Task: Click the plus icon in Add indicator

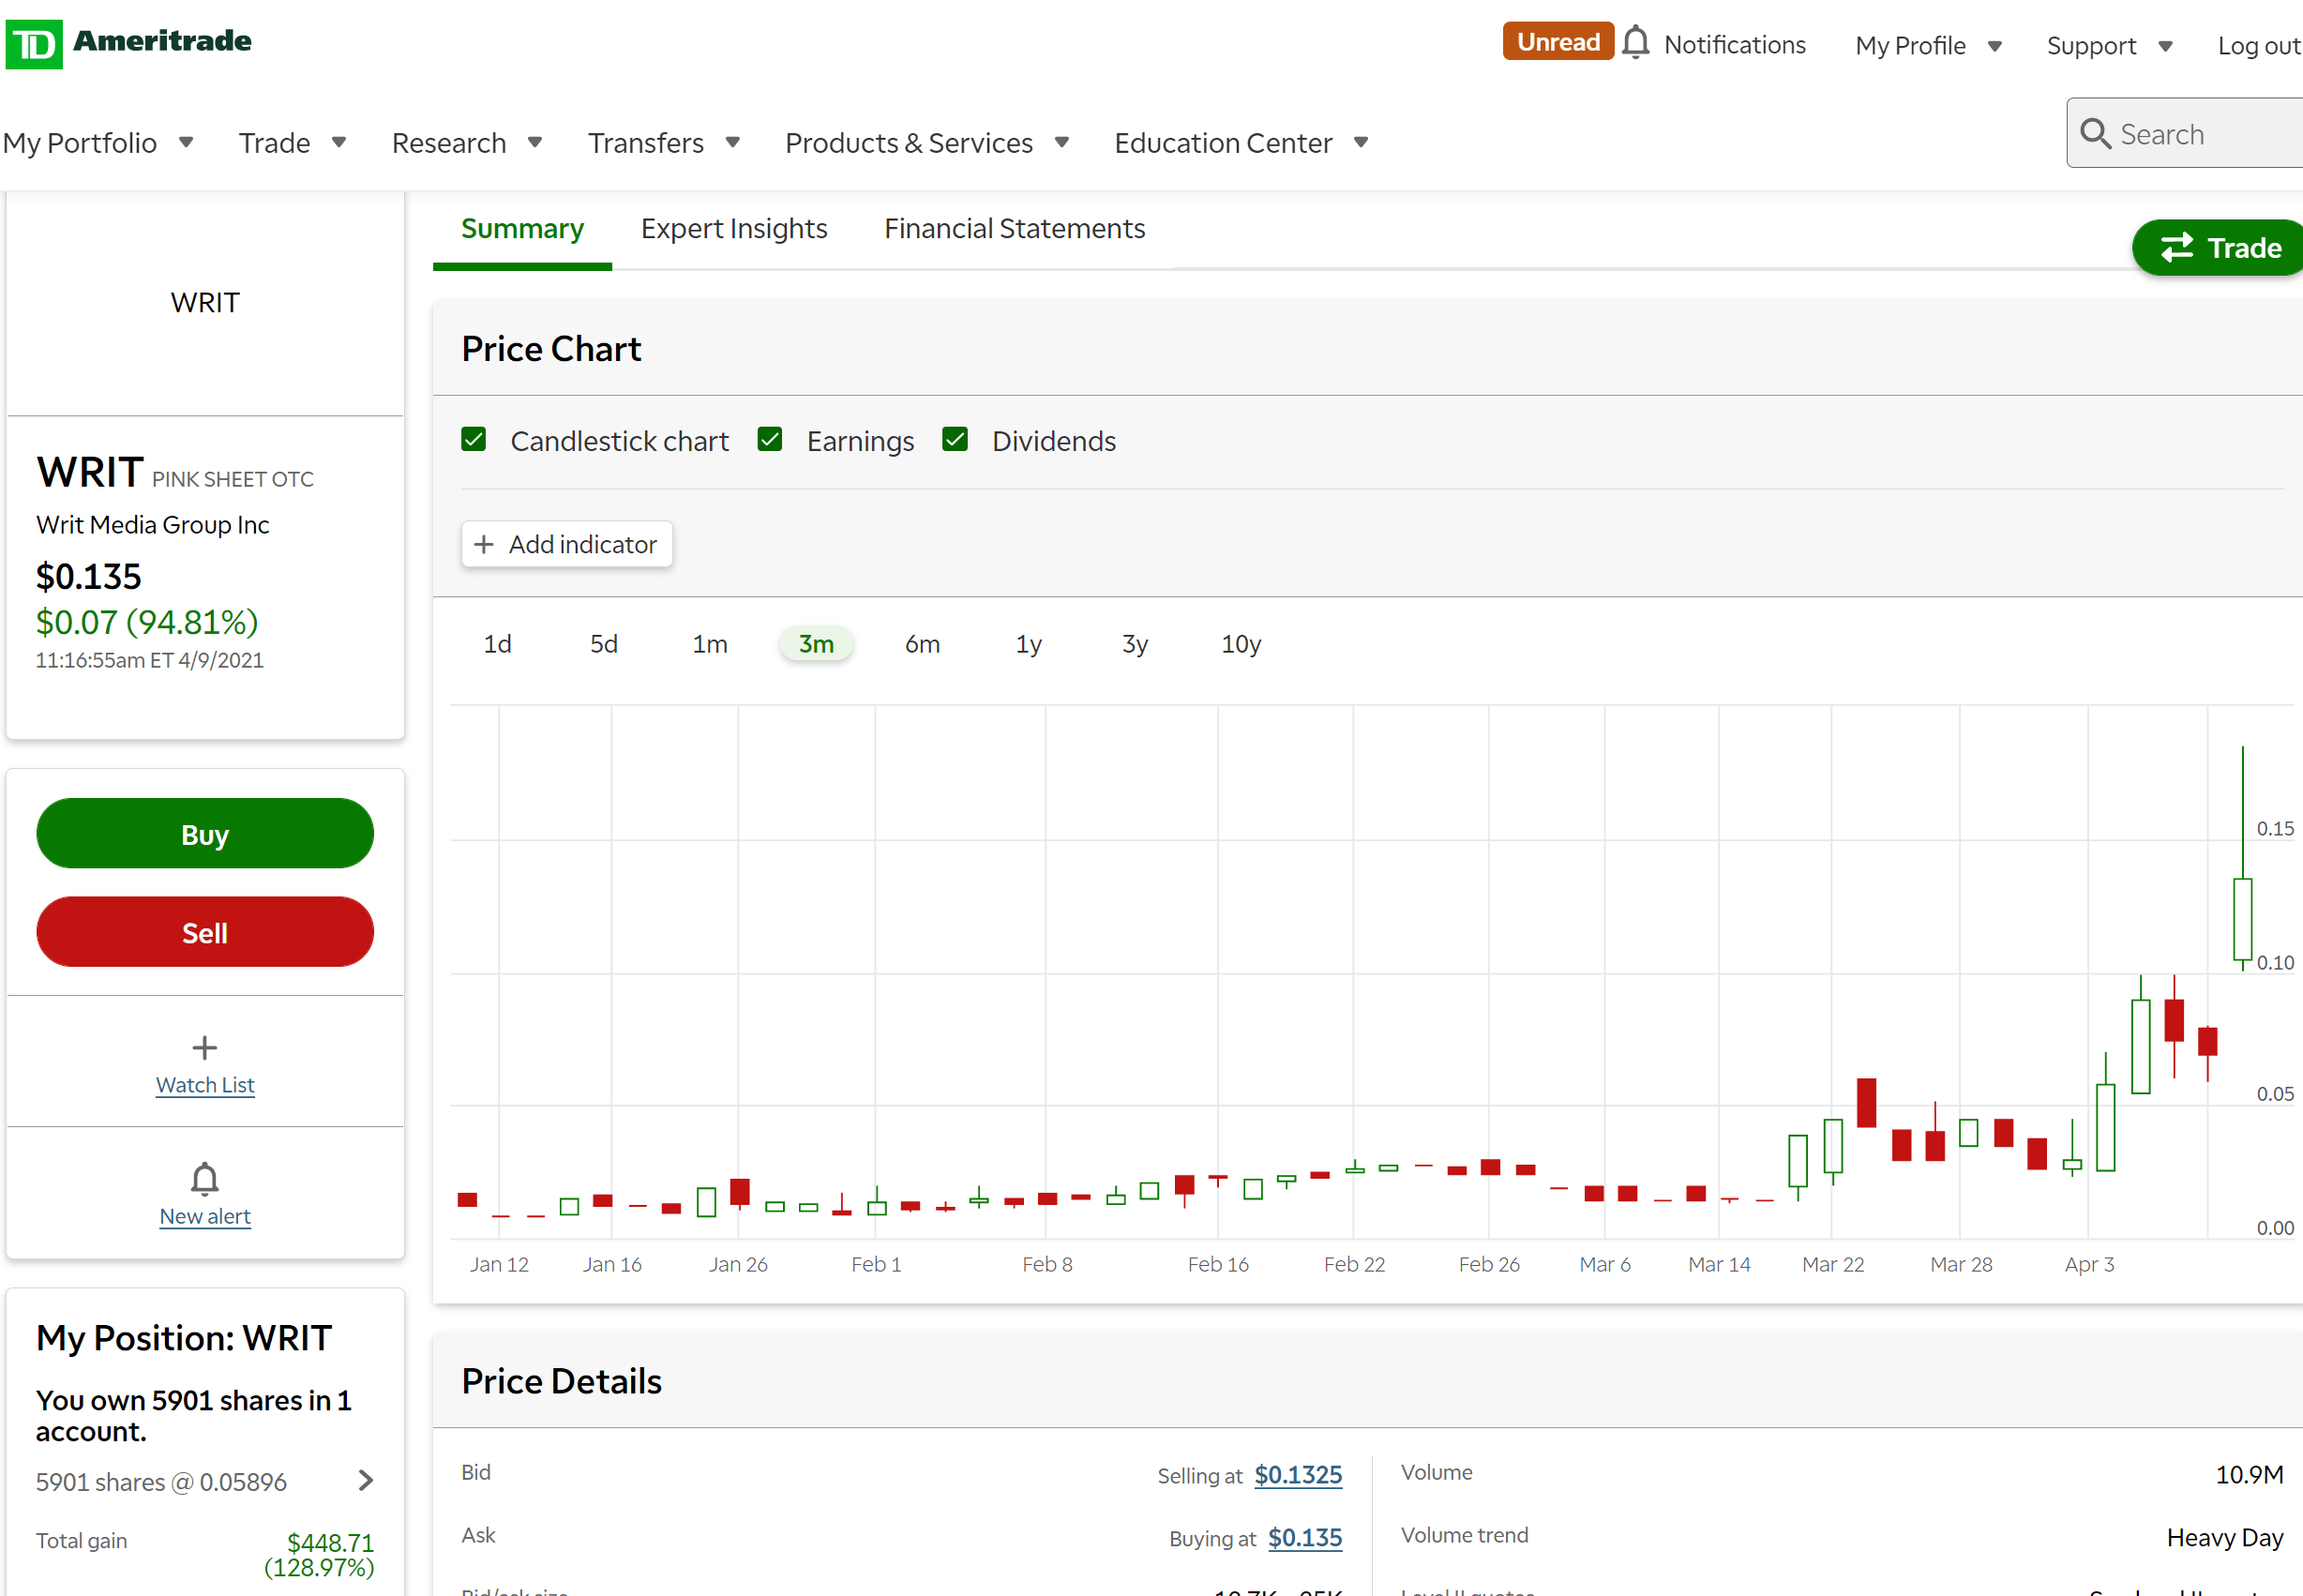Action: point(484,544)
